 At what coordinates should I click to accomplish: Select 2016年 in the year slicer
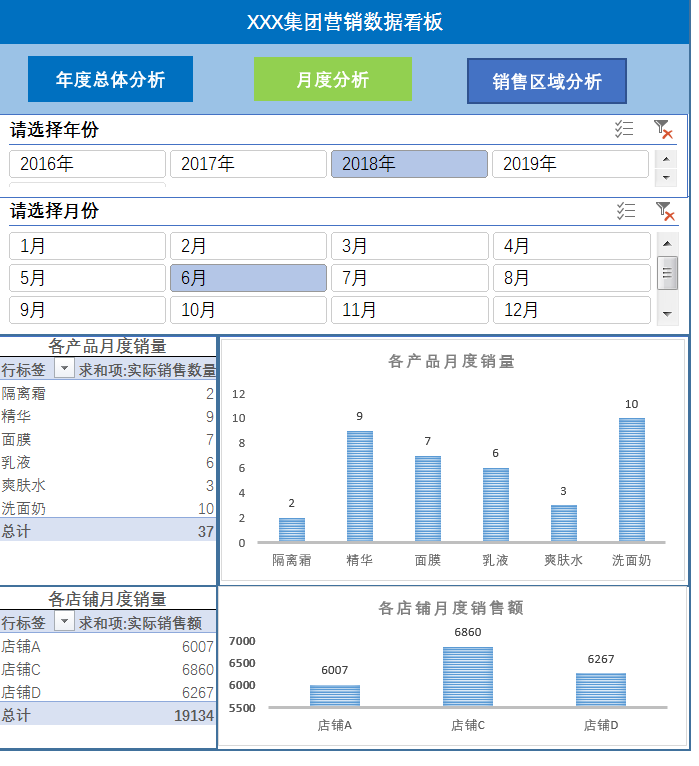tap(87, 164)
